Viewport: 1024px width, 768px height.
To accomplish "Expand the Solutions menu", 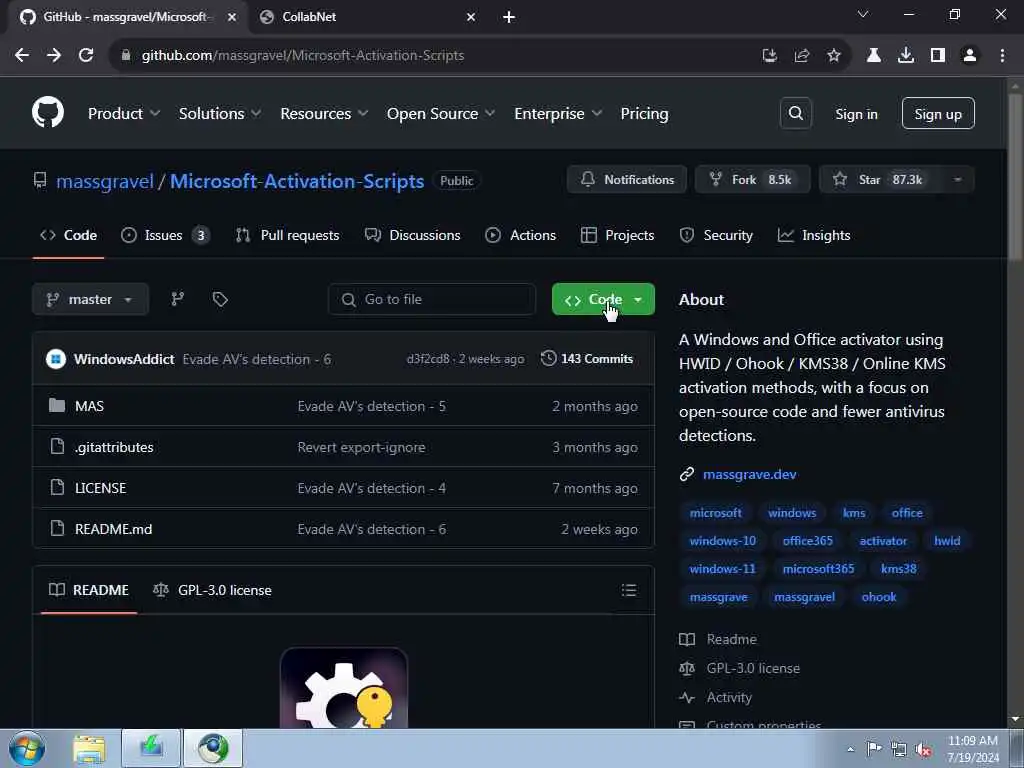I will coord(220,114).
